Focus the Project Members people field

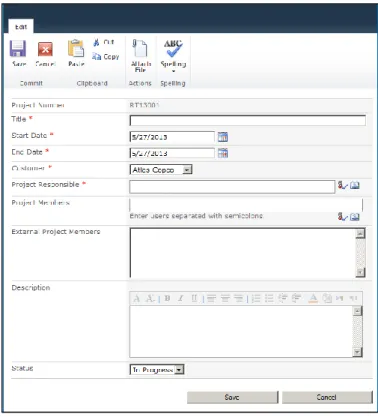click(x=246, y=205)
